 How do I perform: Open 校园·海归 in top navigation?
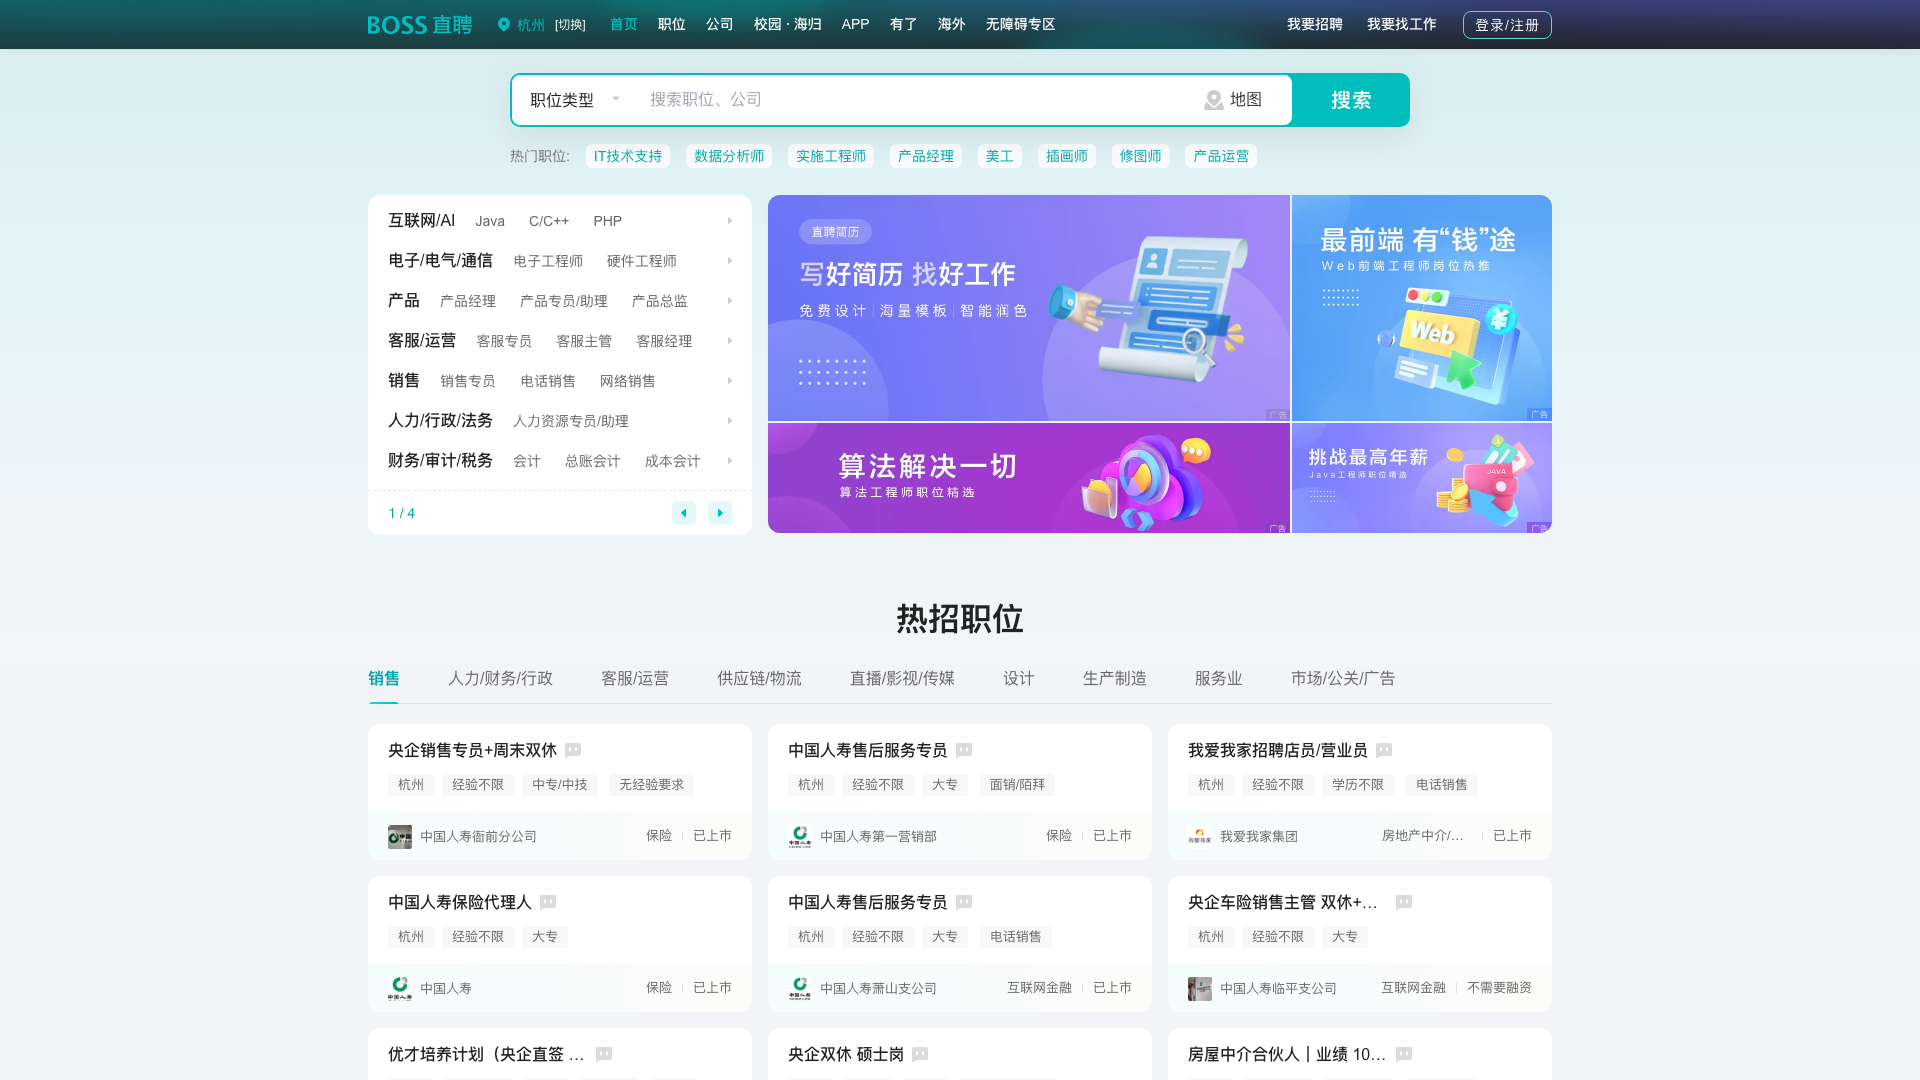pyautogui.click(x=787, y=24)
